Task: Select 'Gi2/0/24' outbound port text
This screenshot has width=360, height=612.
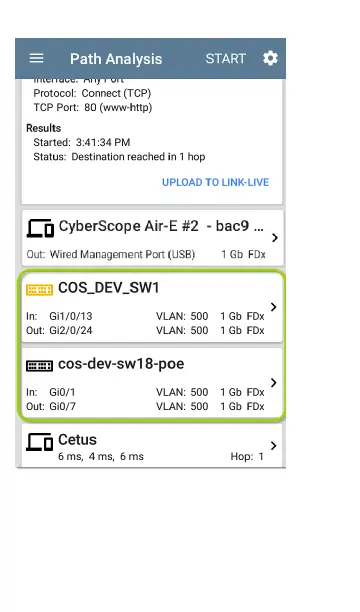Action: (71, 331)
